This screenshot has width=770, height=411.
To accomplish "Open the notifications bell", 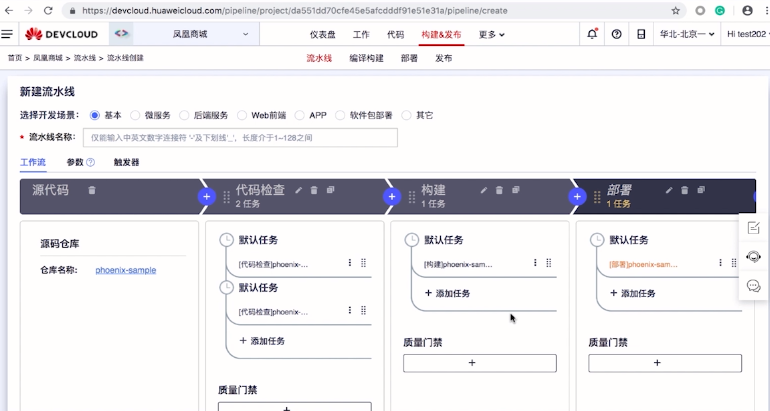I will (592, 34).
